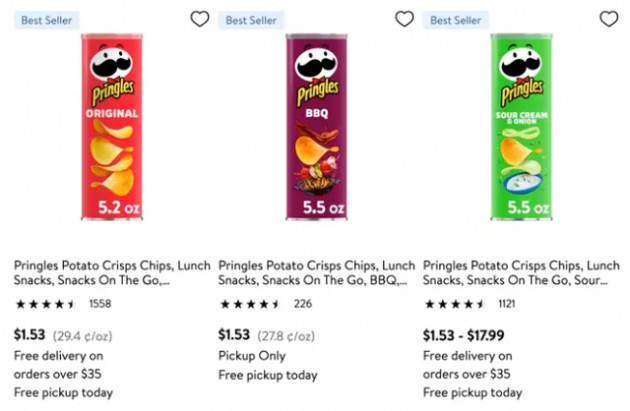
Task: Click the Best Seller badge on Original
Action: point(47,20)
